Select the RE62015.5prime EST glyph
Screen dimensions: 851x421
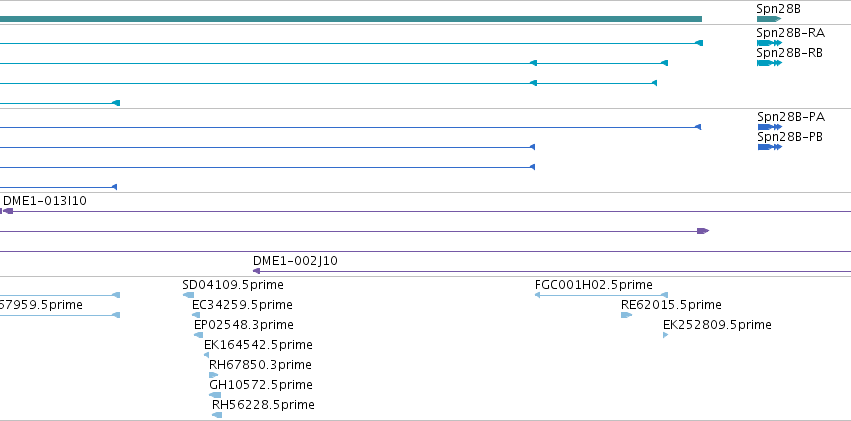click(x=626, y=315)
